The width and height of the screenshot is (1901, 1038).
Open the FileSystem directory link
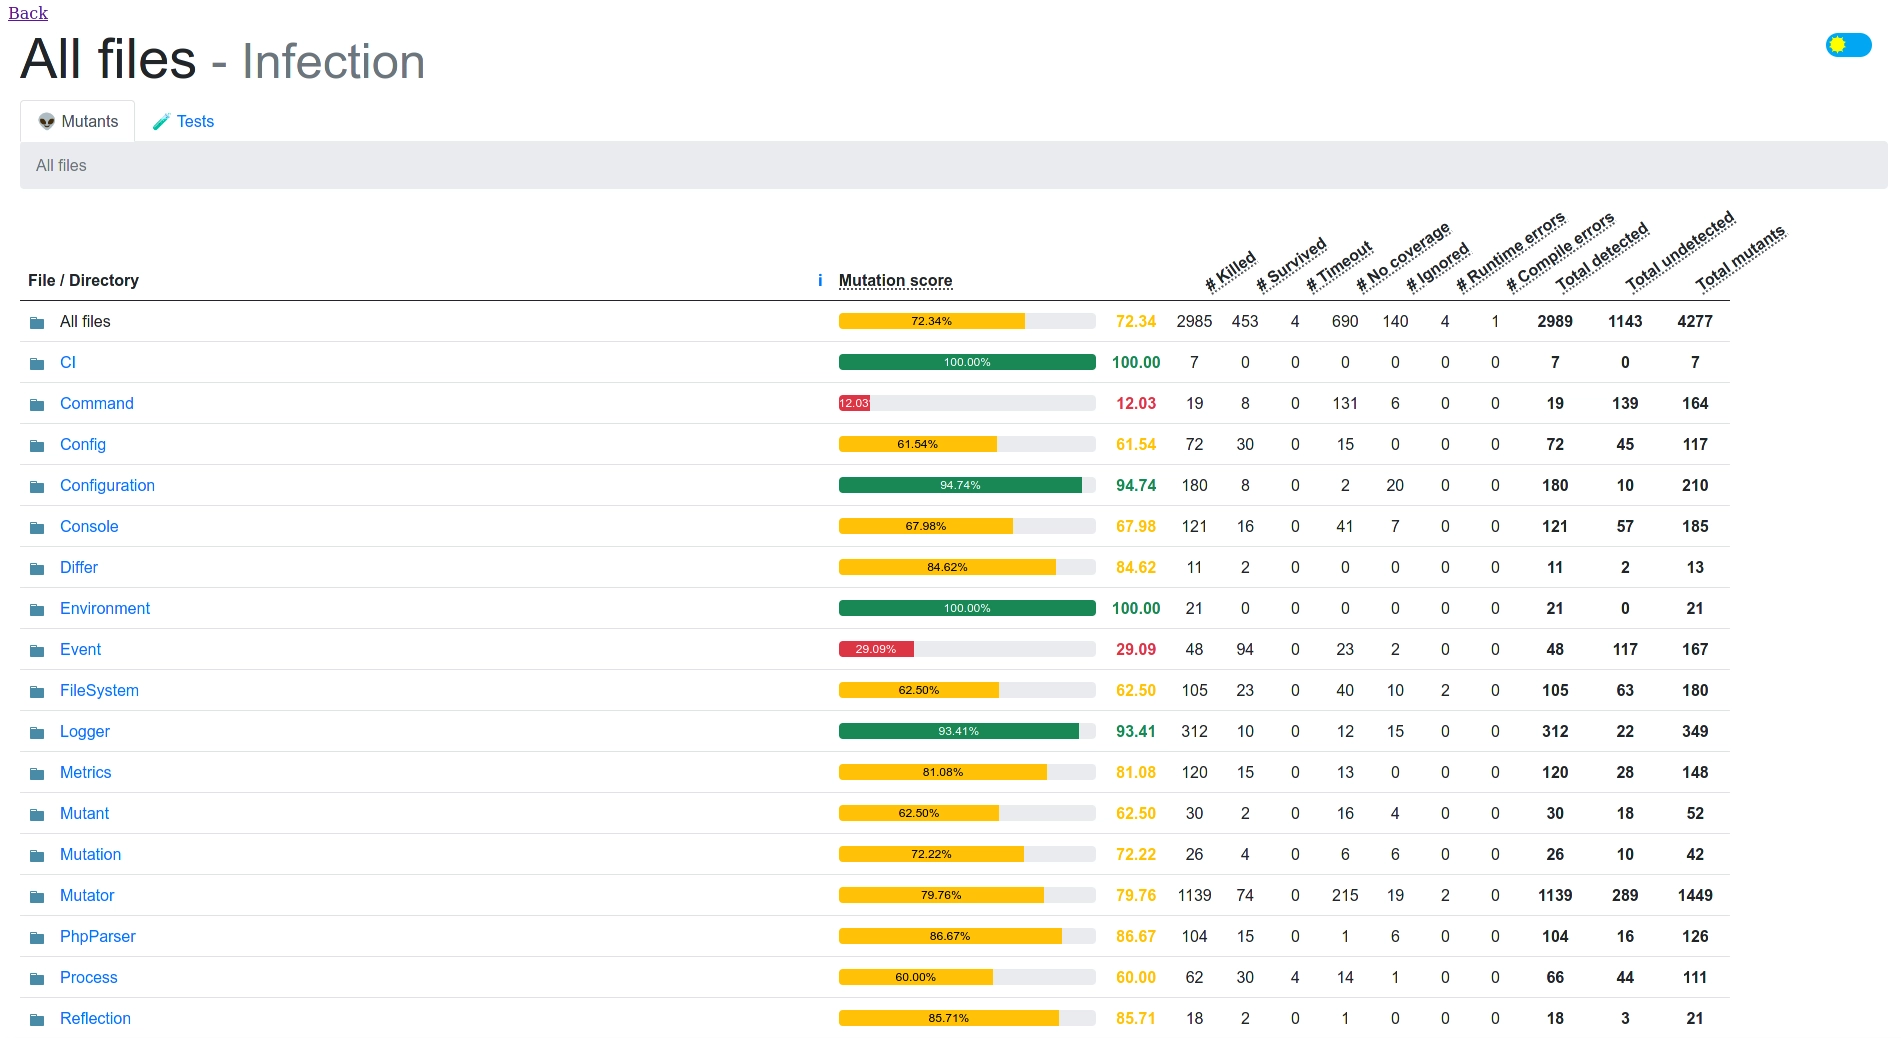coord(99,691)
